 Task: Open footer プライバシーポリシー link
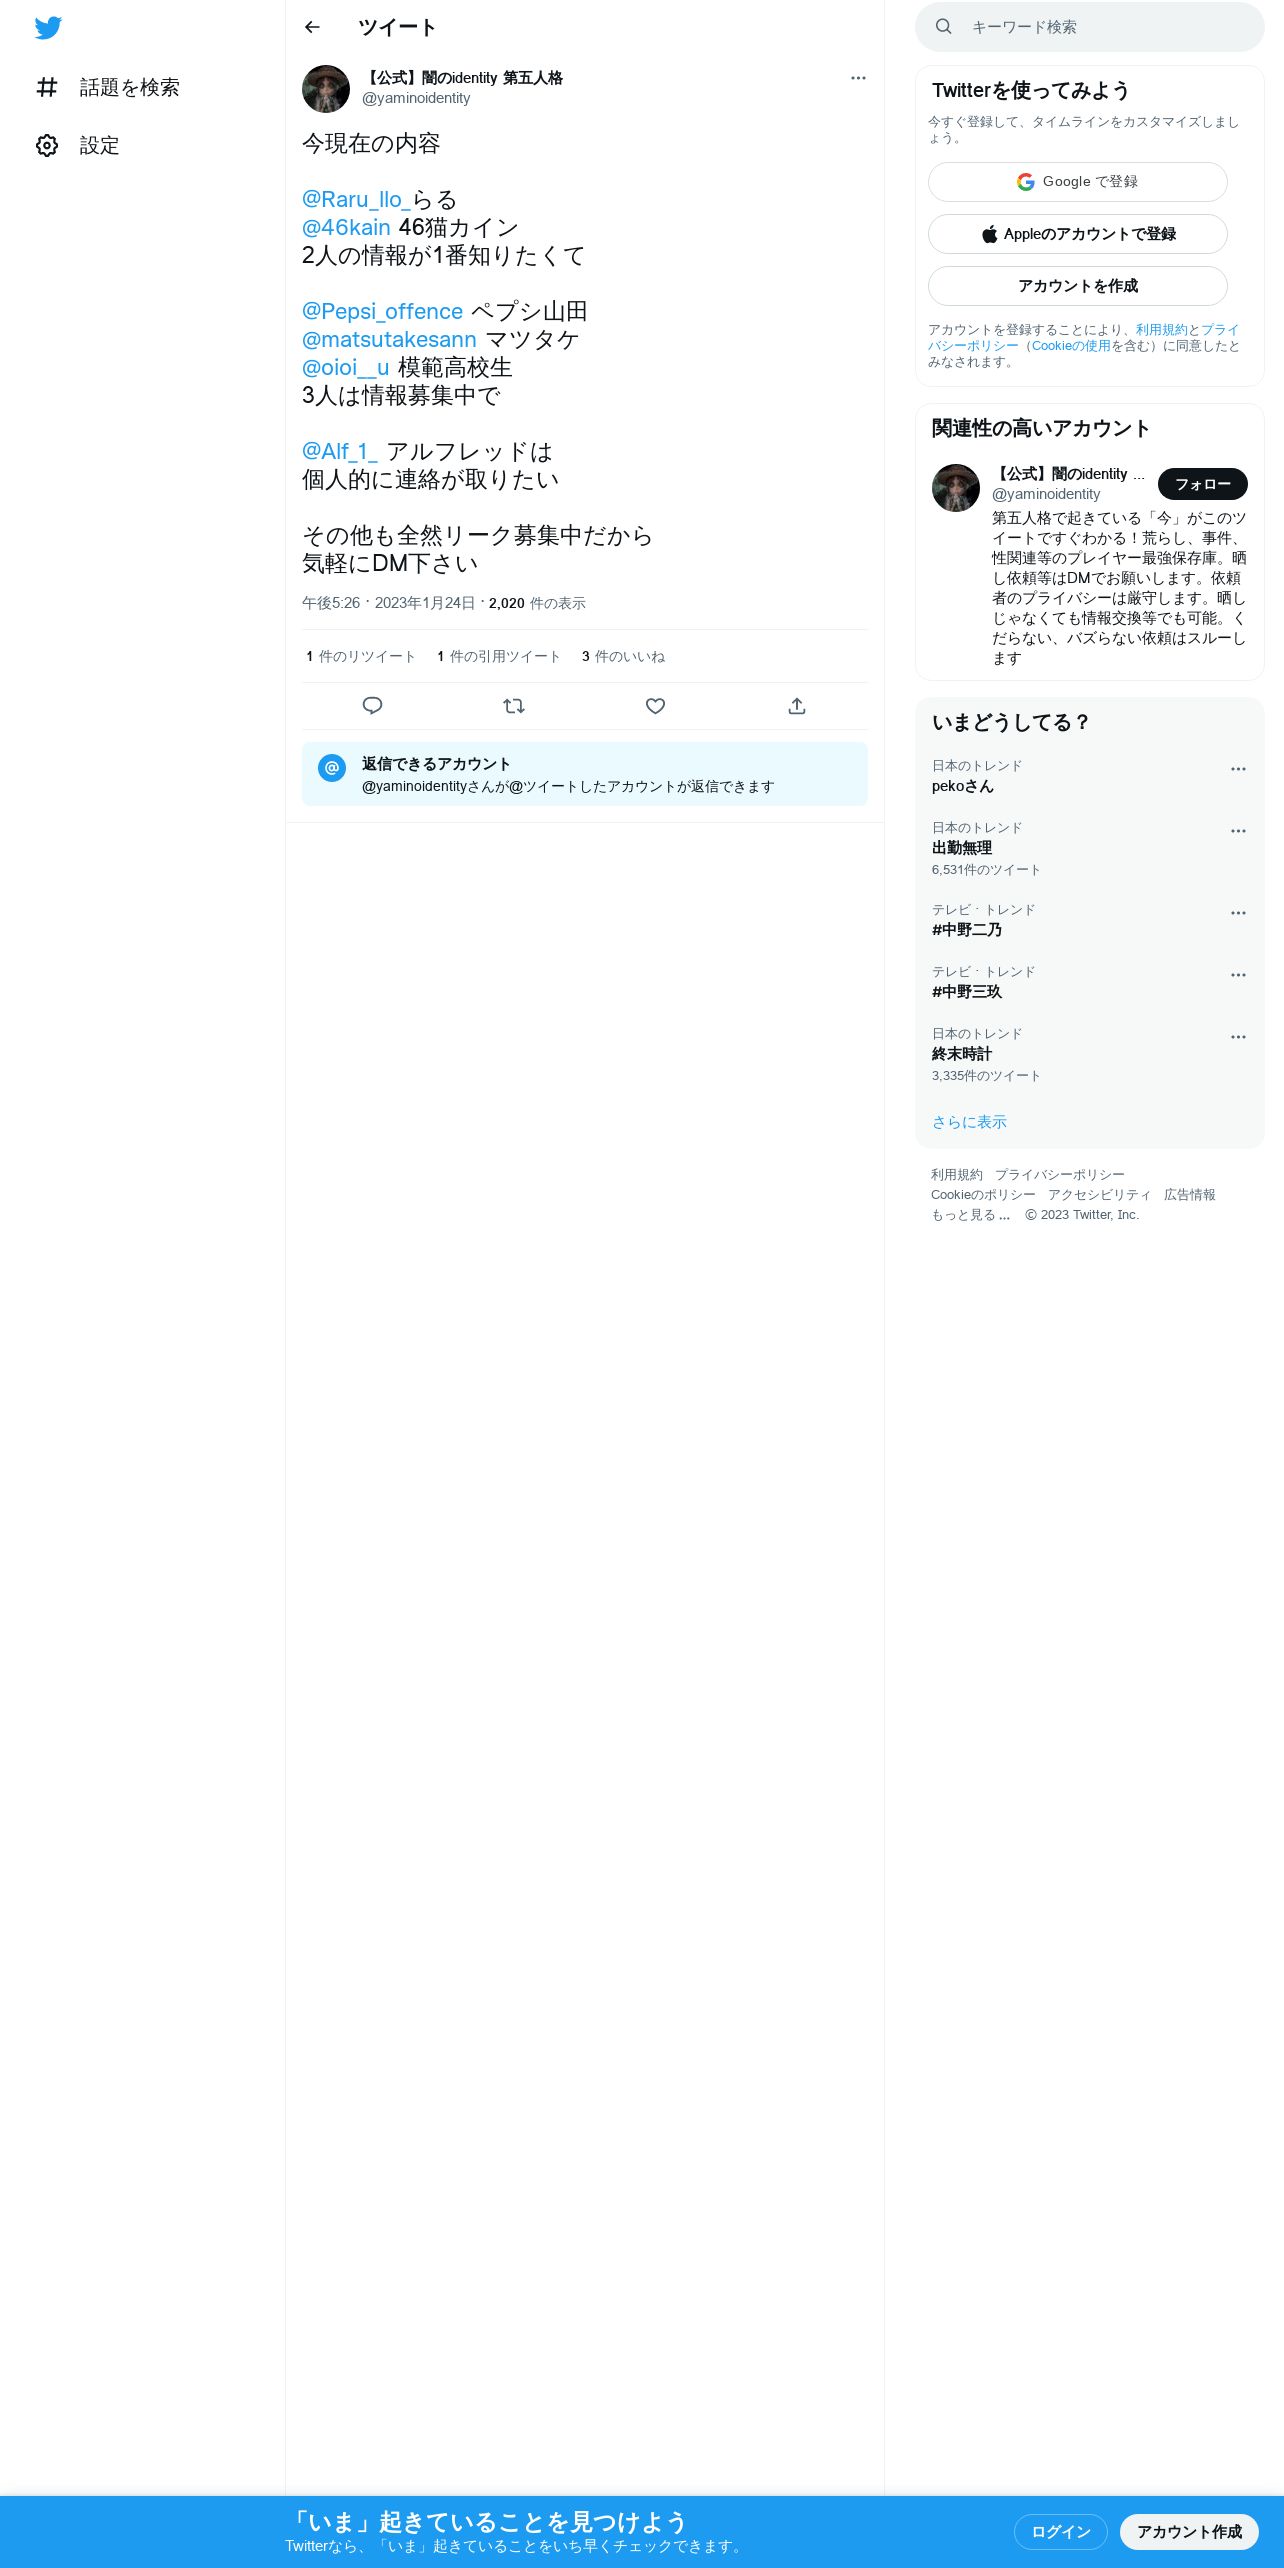click(x=1060, y=1175)
